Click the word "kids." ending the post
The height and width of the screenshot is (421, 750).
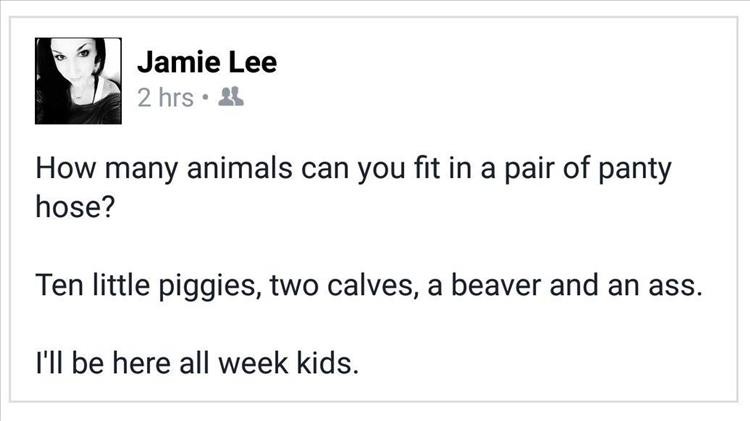(327, 363)
